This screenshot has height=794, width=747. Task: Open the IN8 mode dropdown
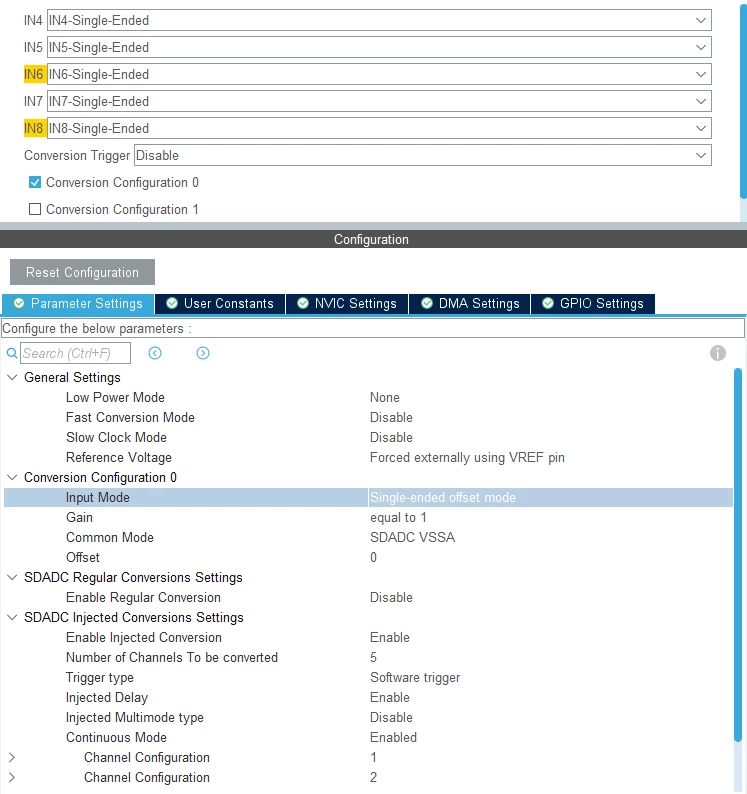tap(379, 128)
